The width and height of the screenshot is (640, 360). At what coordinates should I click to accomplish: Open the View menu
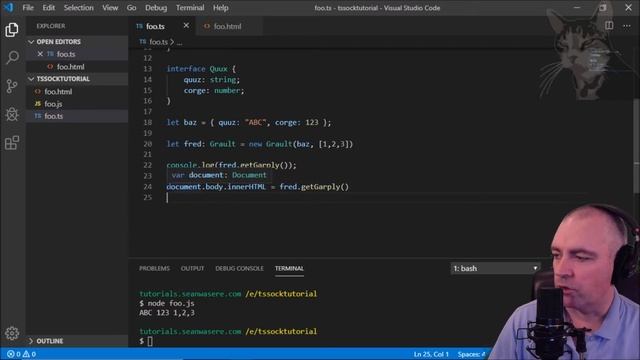pos(110,8)
